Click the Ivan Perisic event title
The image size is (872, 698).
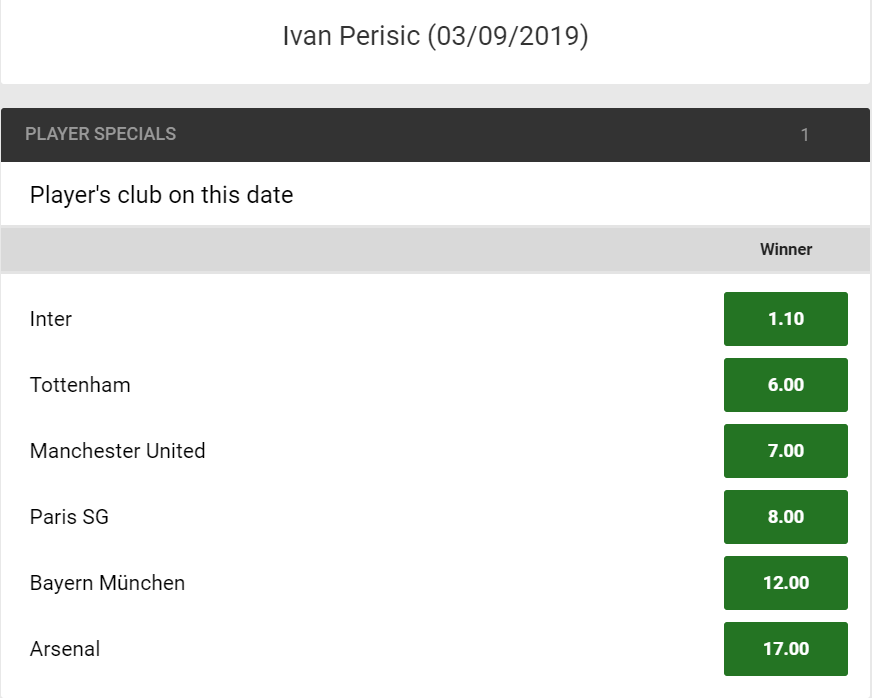coord(435,36)
